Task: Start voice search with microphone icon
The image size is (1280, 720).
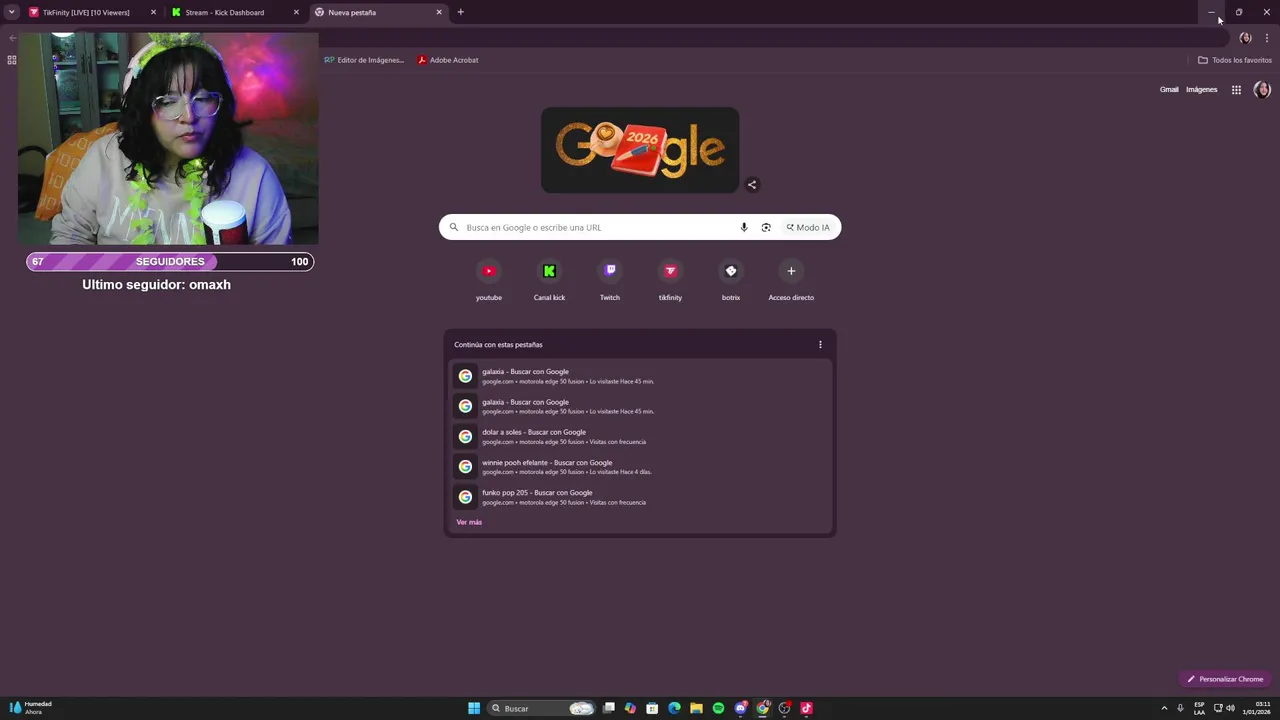Action: (744, 227)
